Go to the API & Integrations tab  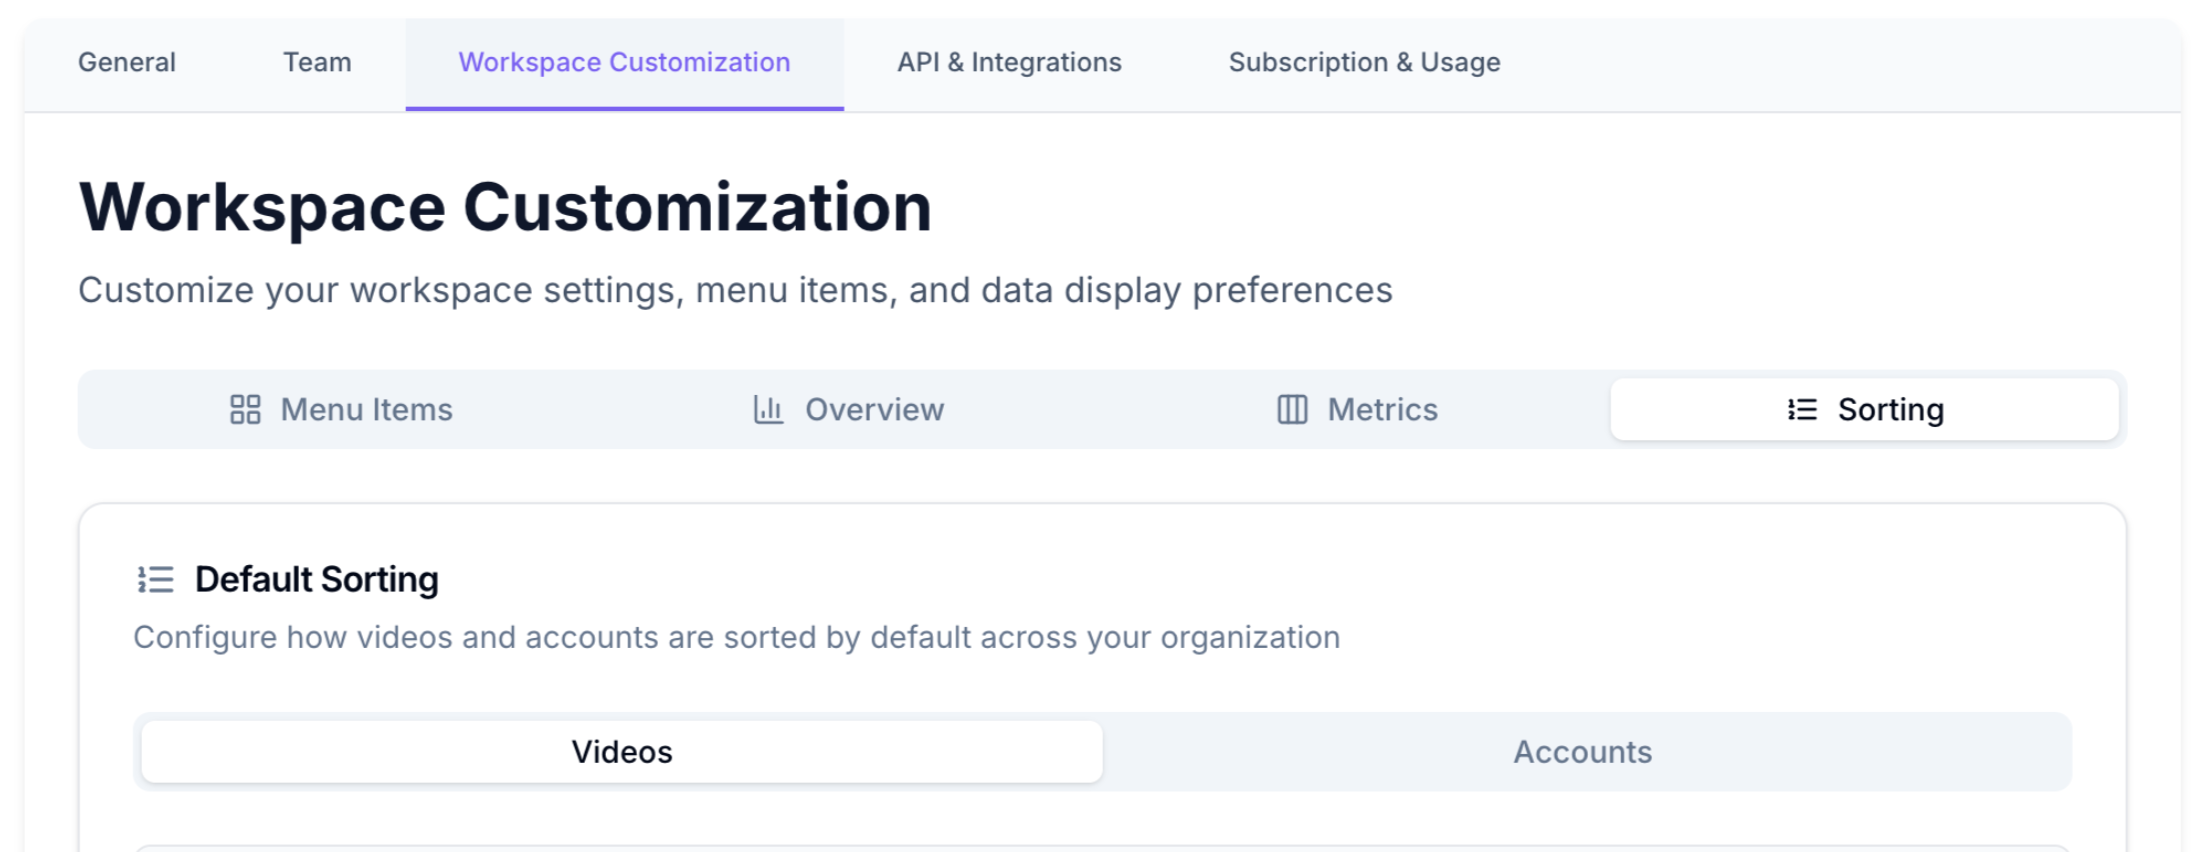[1009, 63]
